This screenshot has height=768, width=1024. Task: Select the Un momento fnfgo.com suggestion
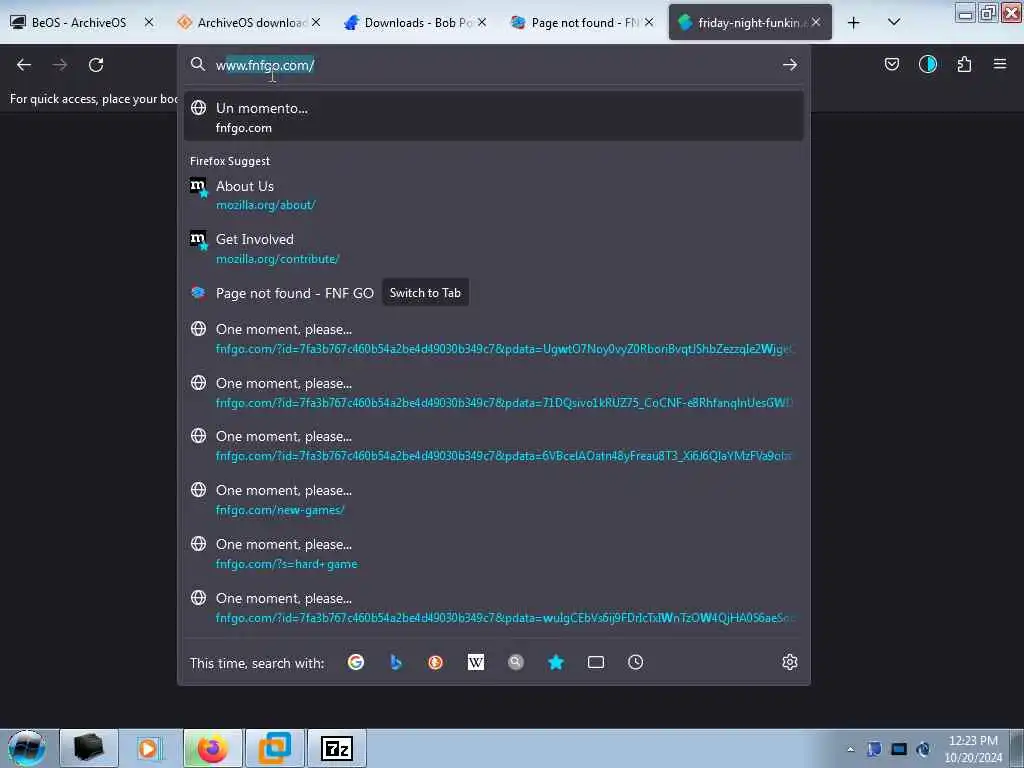pos(494,118)
